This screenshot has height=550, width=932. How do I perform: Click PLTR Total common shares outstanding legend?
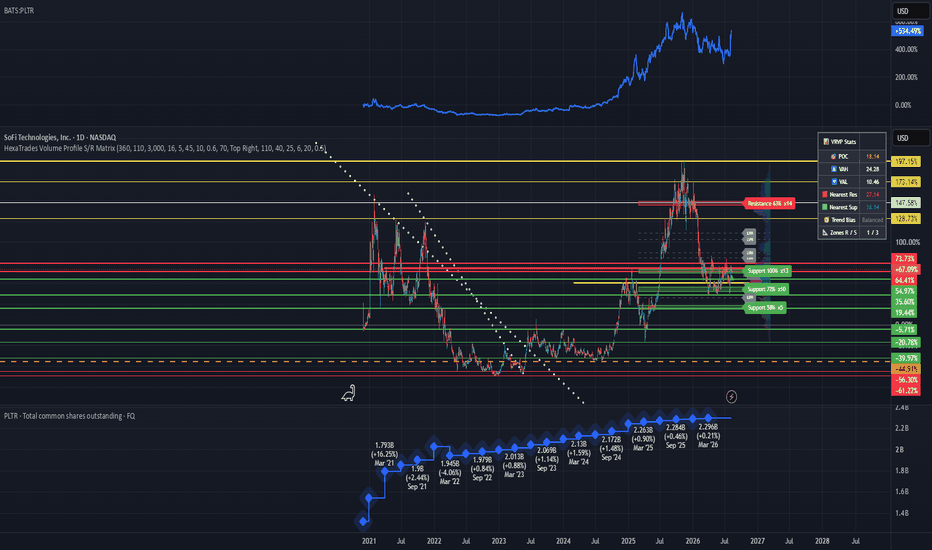(70, 416)
